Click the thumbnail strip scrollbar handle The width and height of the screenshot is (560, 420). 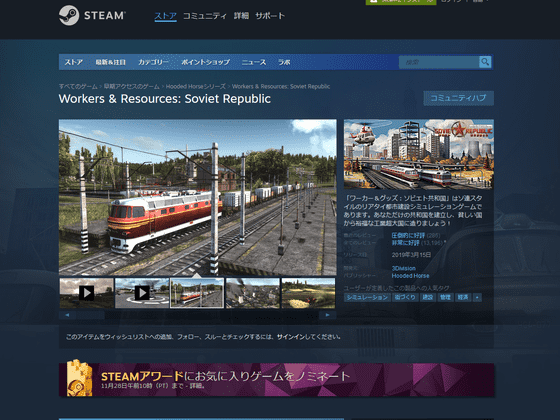(90, 315)
